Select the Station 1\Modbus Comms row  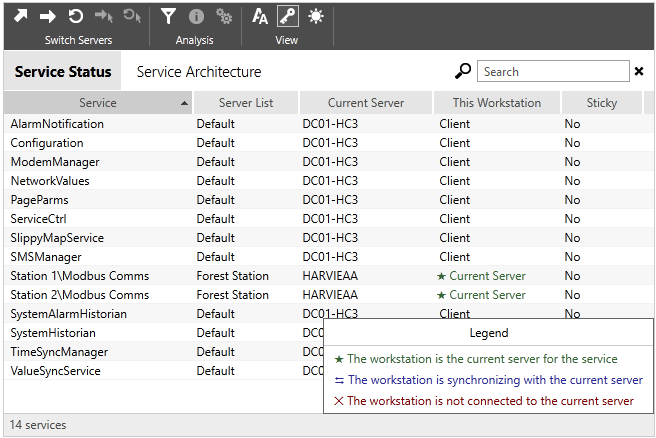point(80,276)
